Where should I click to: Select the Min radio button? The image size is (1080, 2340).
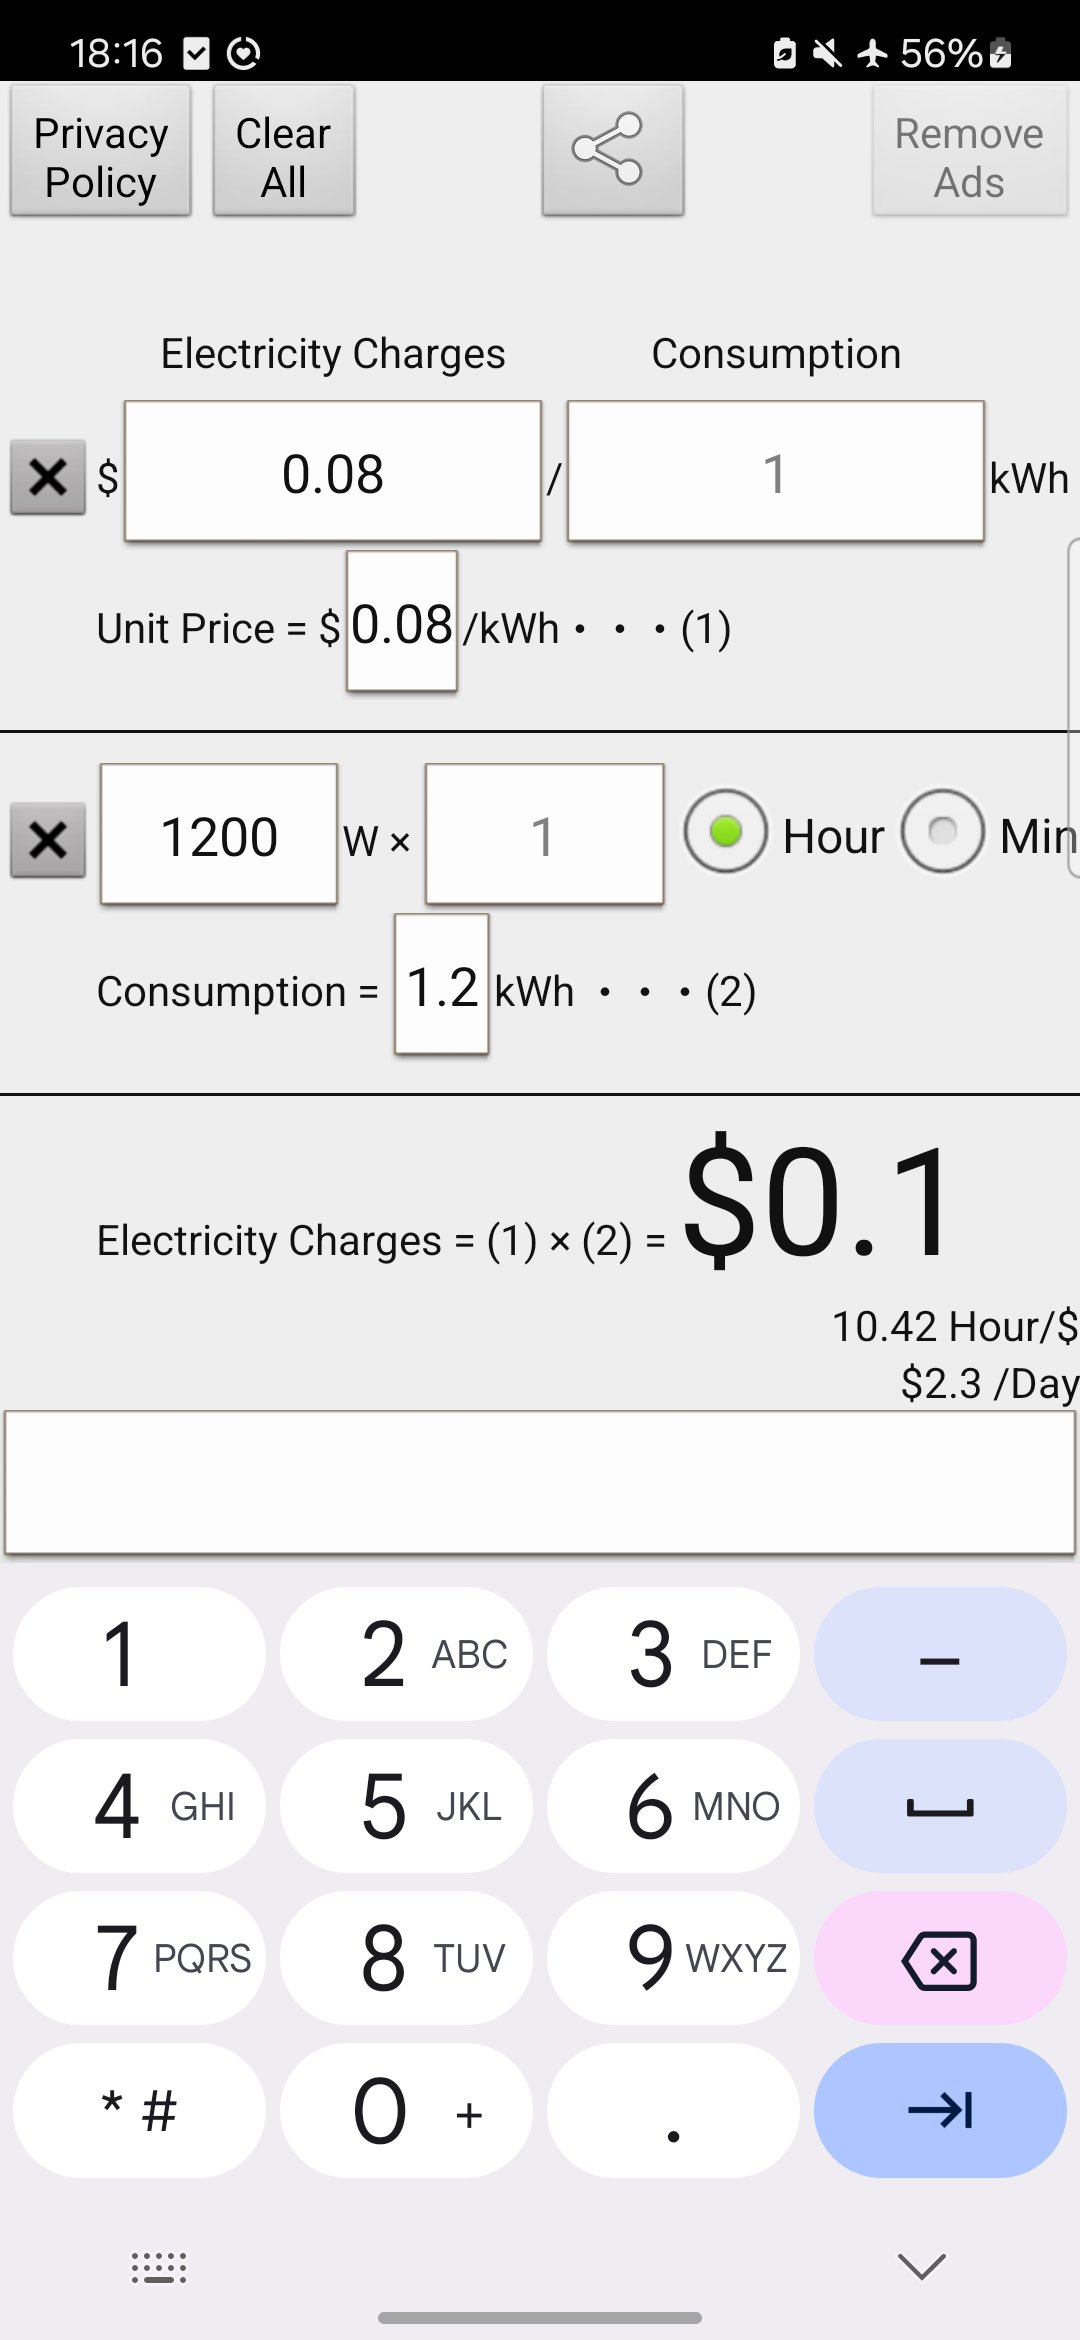(x=942, y=832)
